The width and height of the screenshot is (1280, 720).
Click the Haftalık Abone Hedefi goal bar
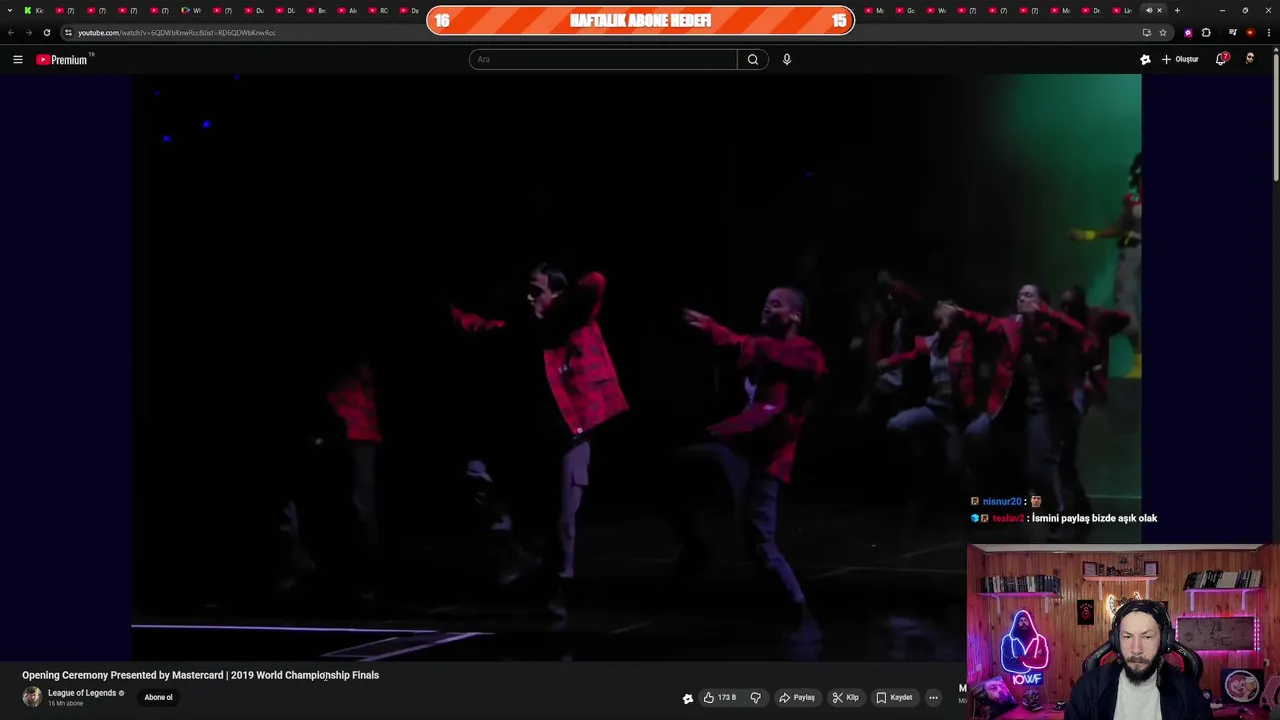640,20
